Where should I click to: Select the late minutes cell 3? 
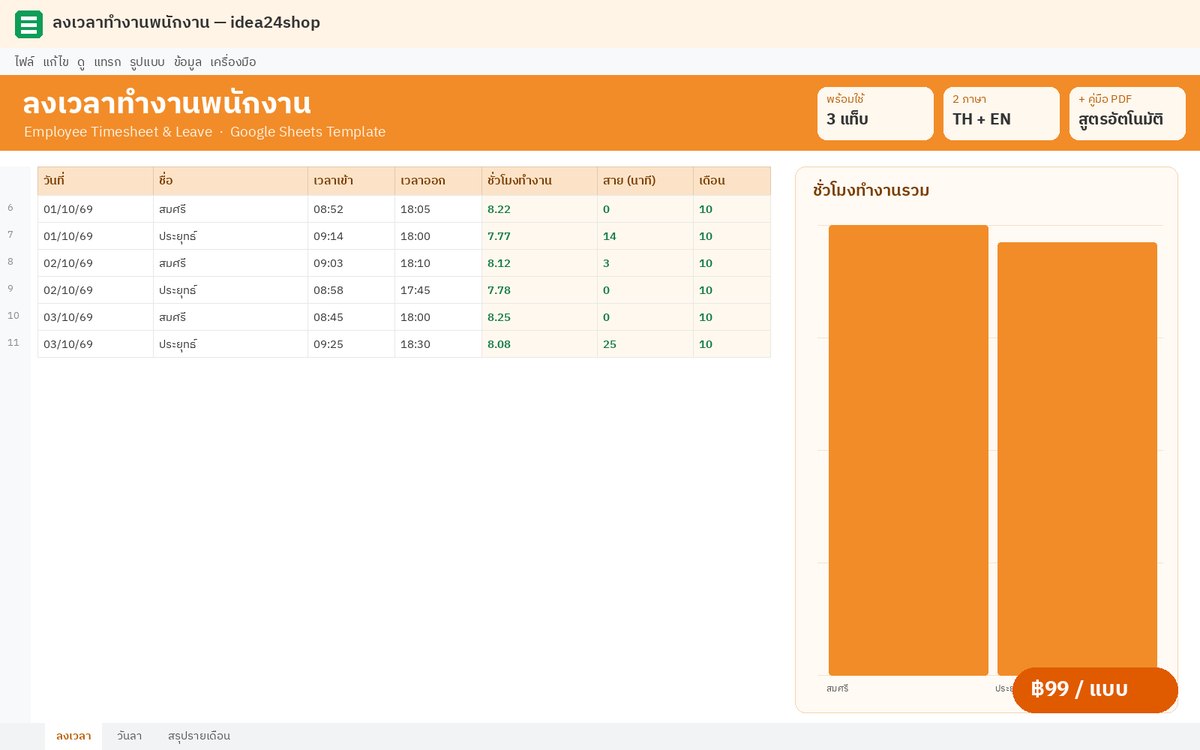tap(646, 263)
